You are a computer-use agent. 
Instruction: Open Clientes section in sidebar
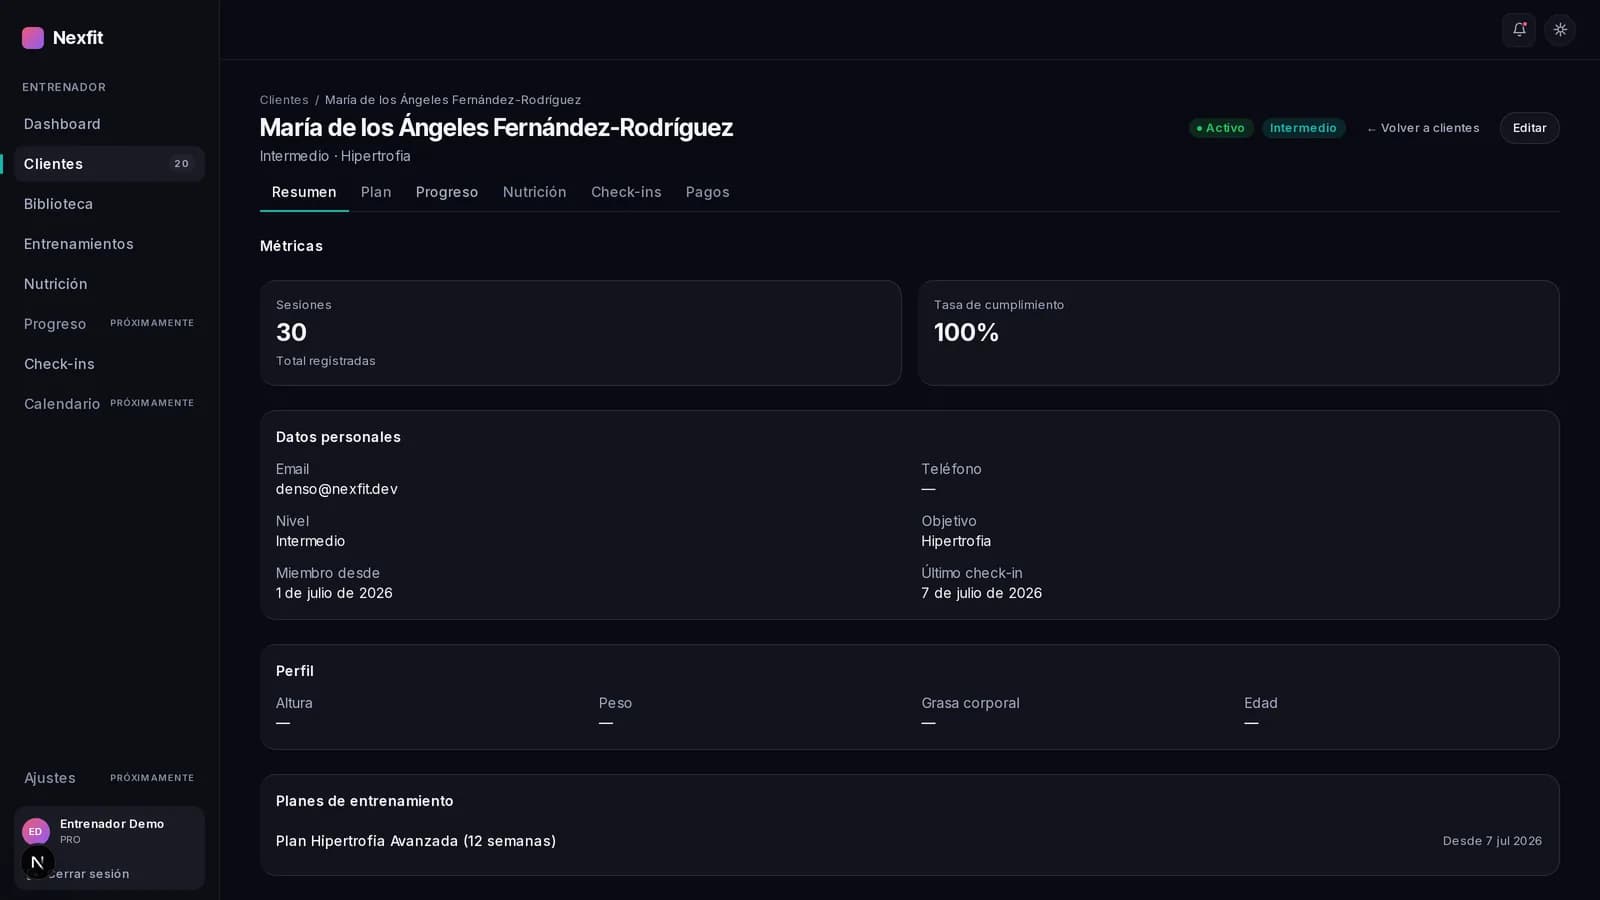click(109, 164)
